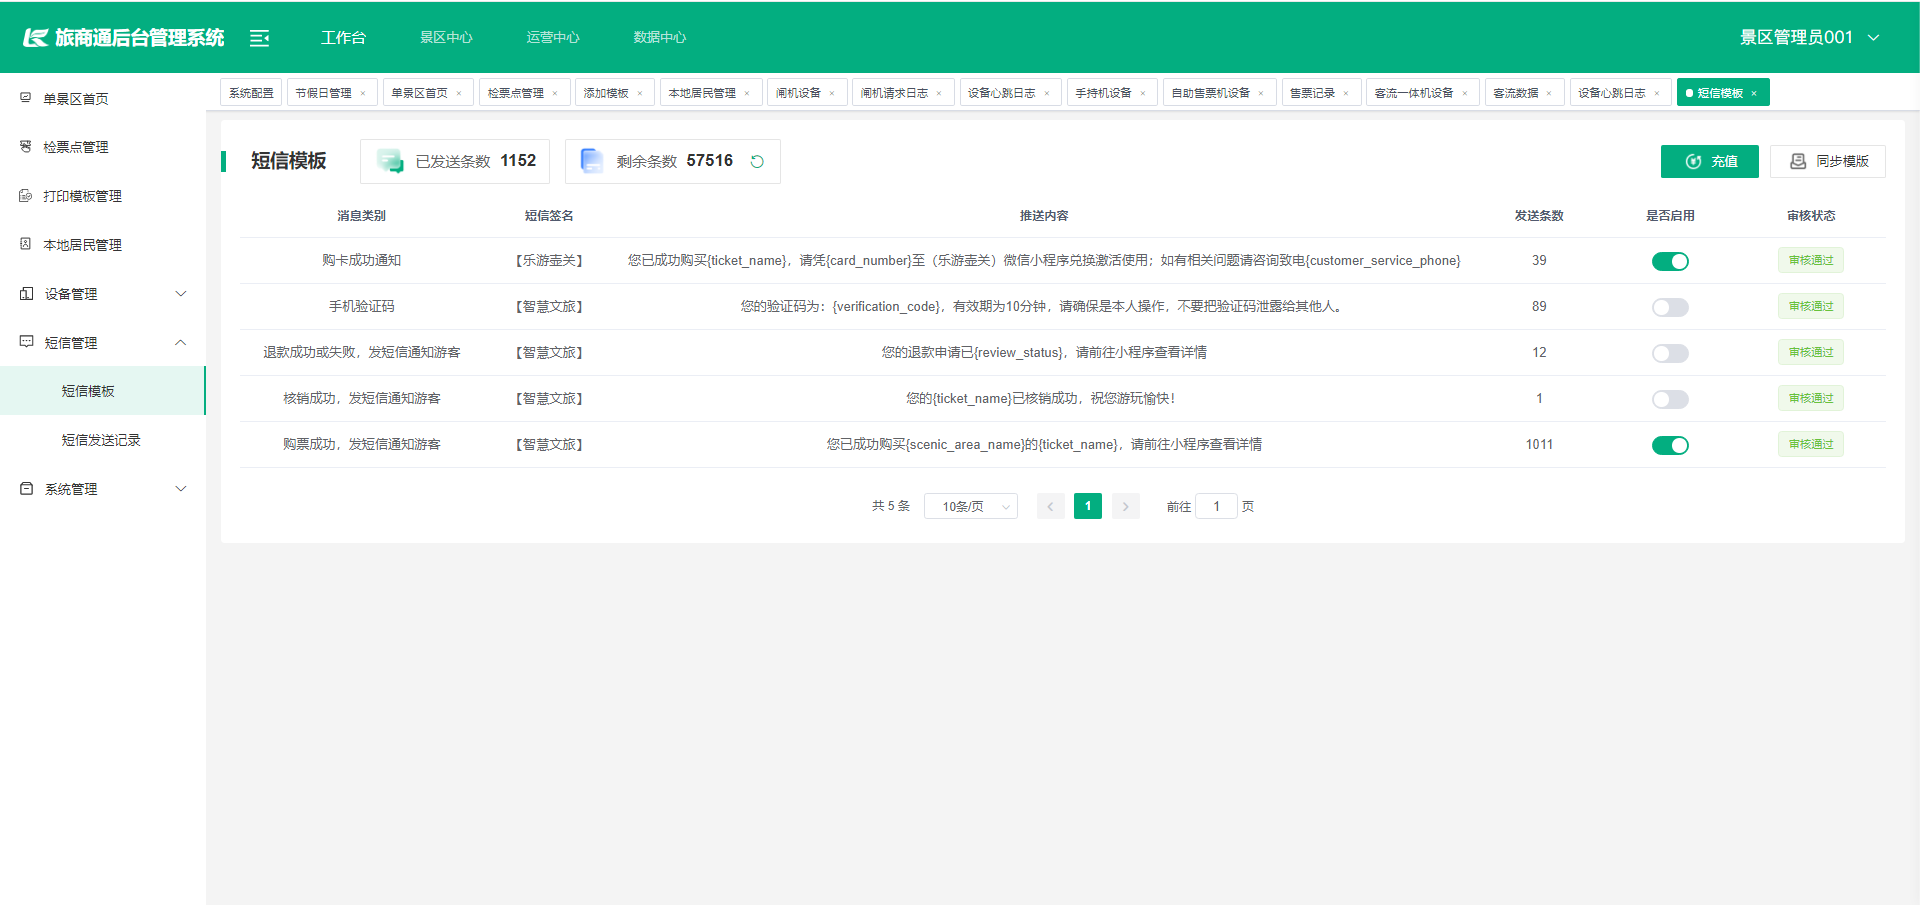The image size is (1920, 905).
Task: Close the 检票点管理 tab
Action: tap(555, 93)
